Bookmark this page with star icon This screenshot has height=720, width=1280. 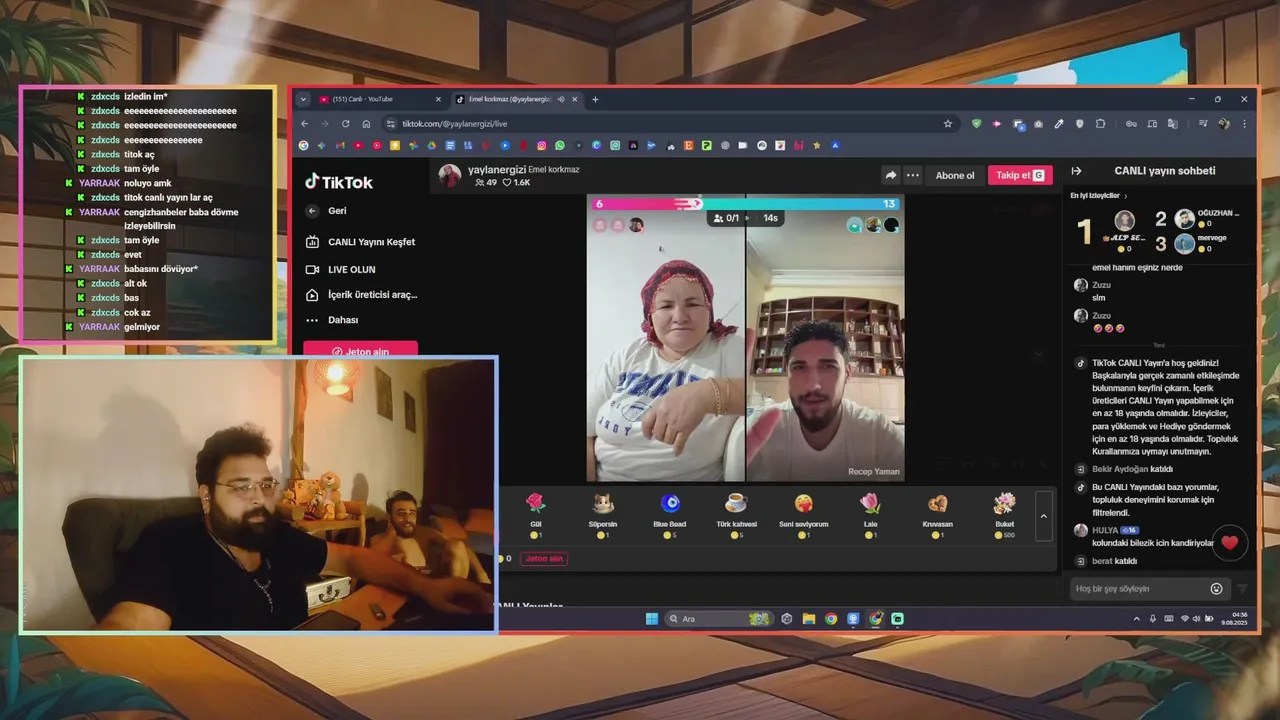948,124
